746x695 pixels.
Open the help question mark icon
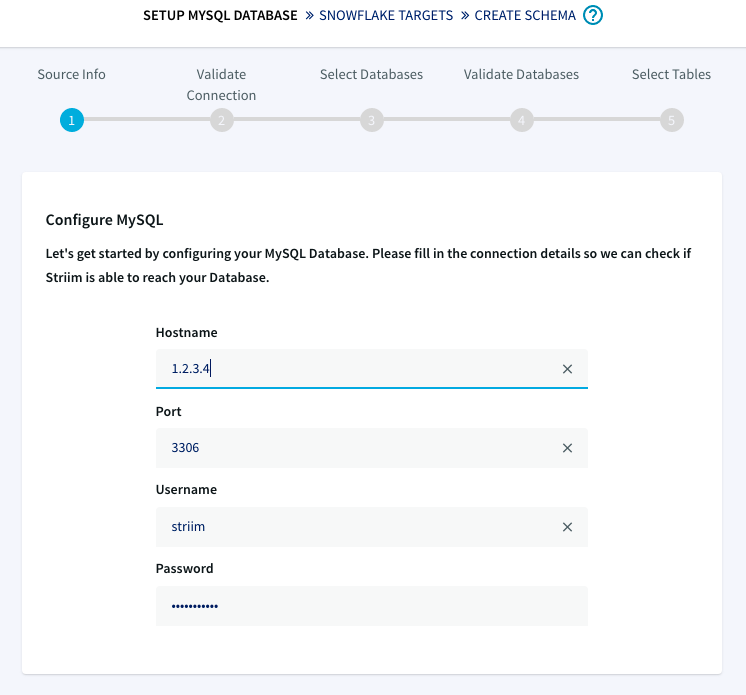(593, 15)
